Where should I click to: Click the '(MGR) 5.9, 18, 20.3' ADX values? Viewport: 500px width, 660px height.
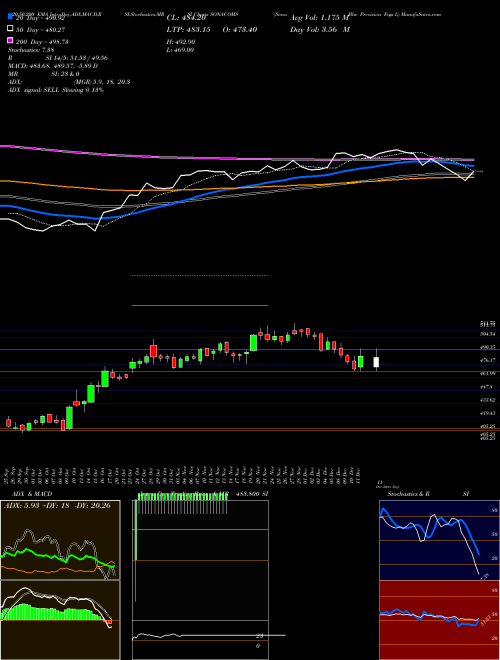(x=102, y=82)
